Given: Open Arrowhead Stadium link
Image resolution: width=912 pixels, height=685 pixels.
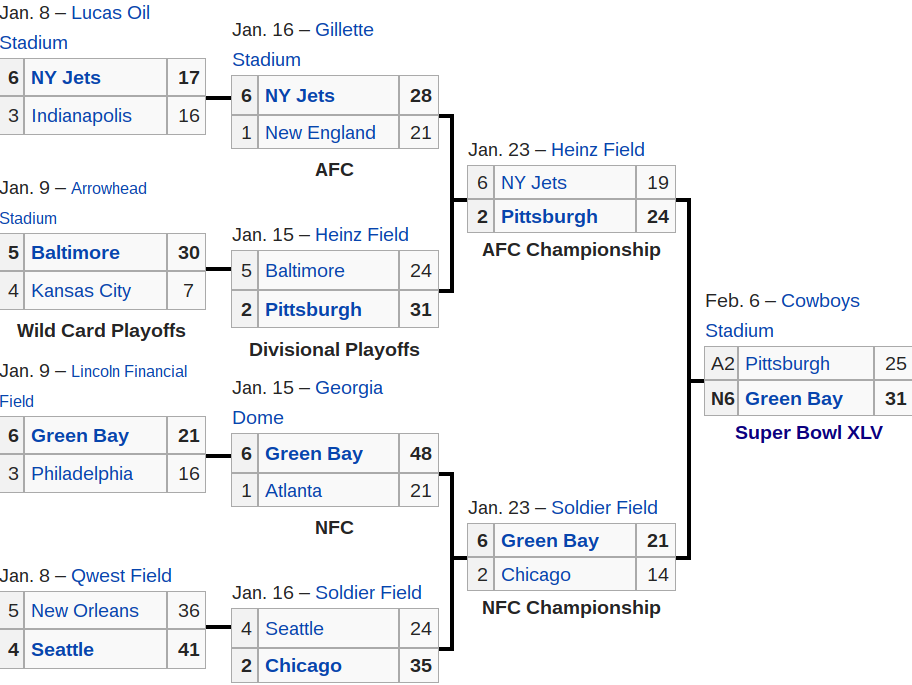Looking at the screenshot, I should pos(109,188).
